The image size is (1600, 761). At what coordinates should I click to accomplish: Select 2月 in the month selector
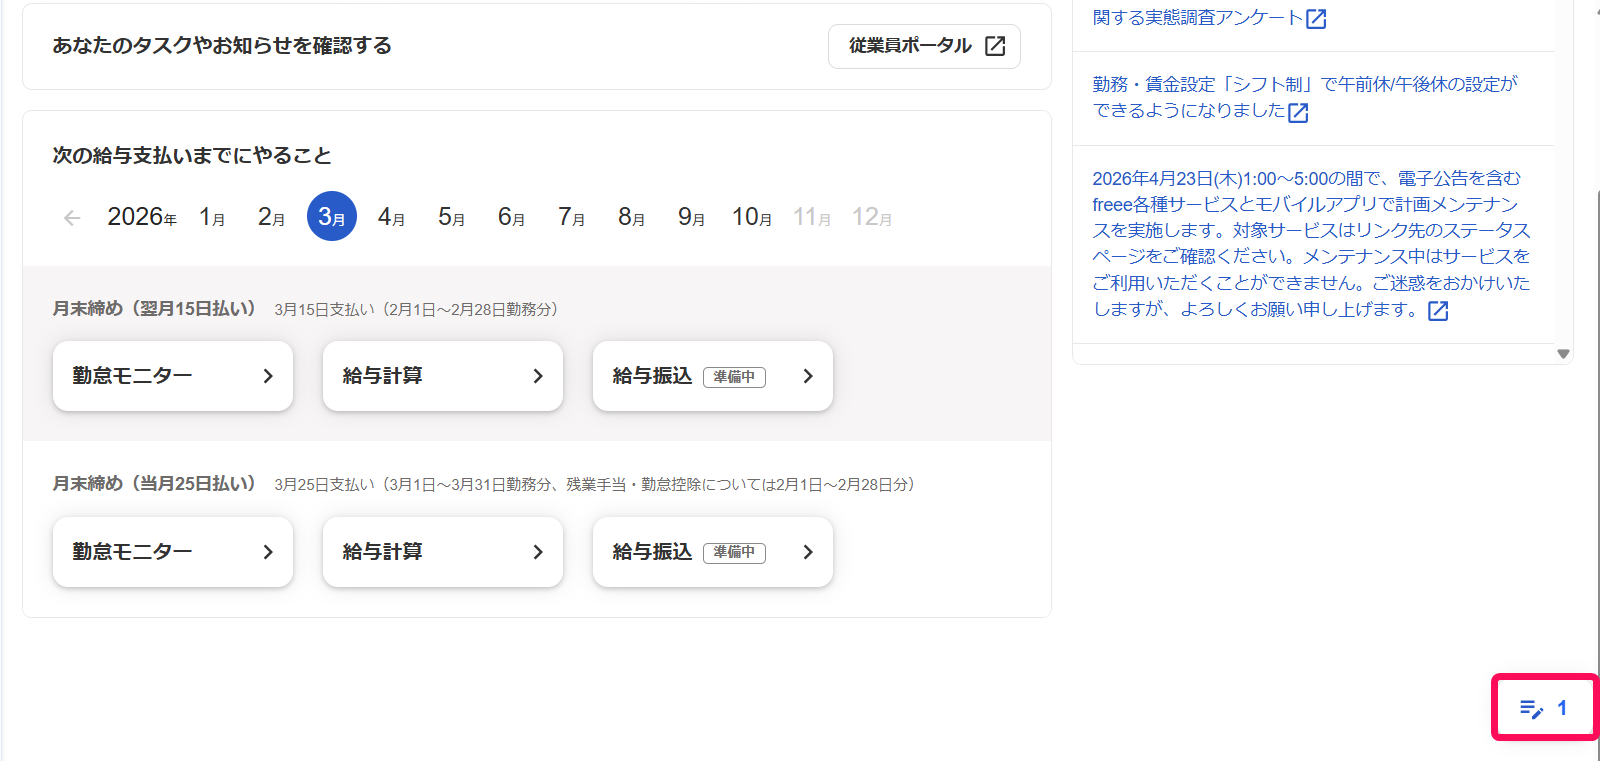(272, 217)
